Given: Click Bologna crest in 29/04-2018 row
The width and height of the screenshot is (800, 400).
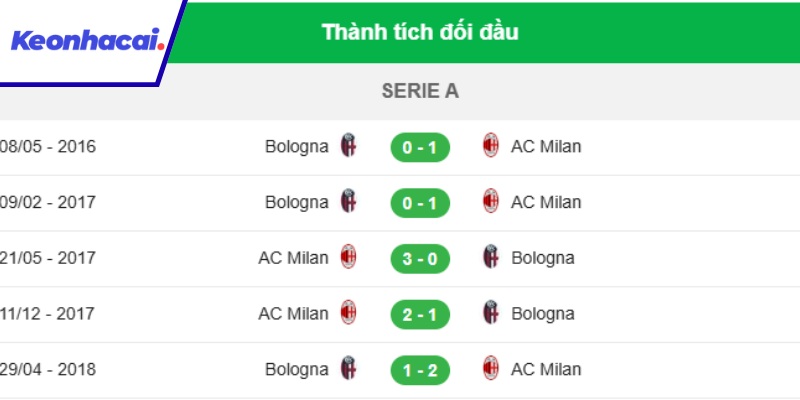Looking at the screenshot, I should [348, 369].
